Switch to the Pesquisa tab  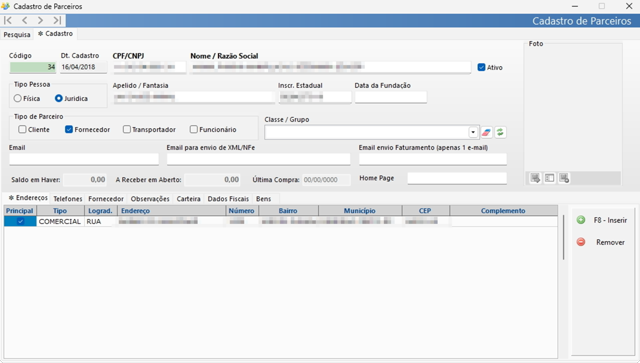(17, 34)
